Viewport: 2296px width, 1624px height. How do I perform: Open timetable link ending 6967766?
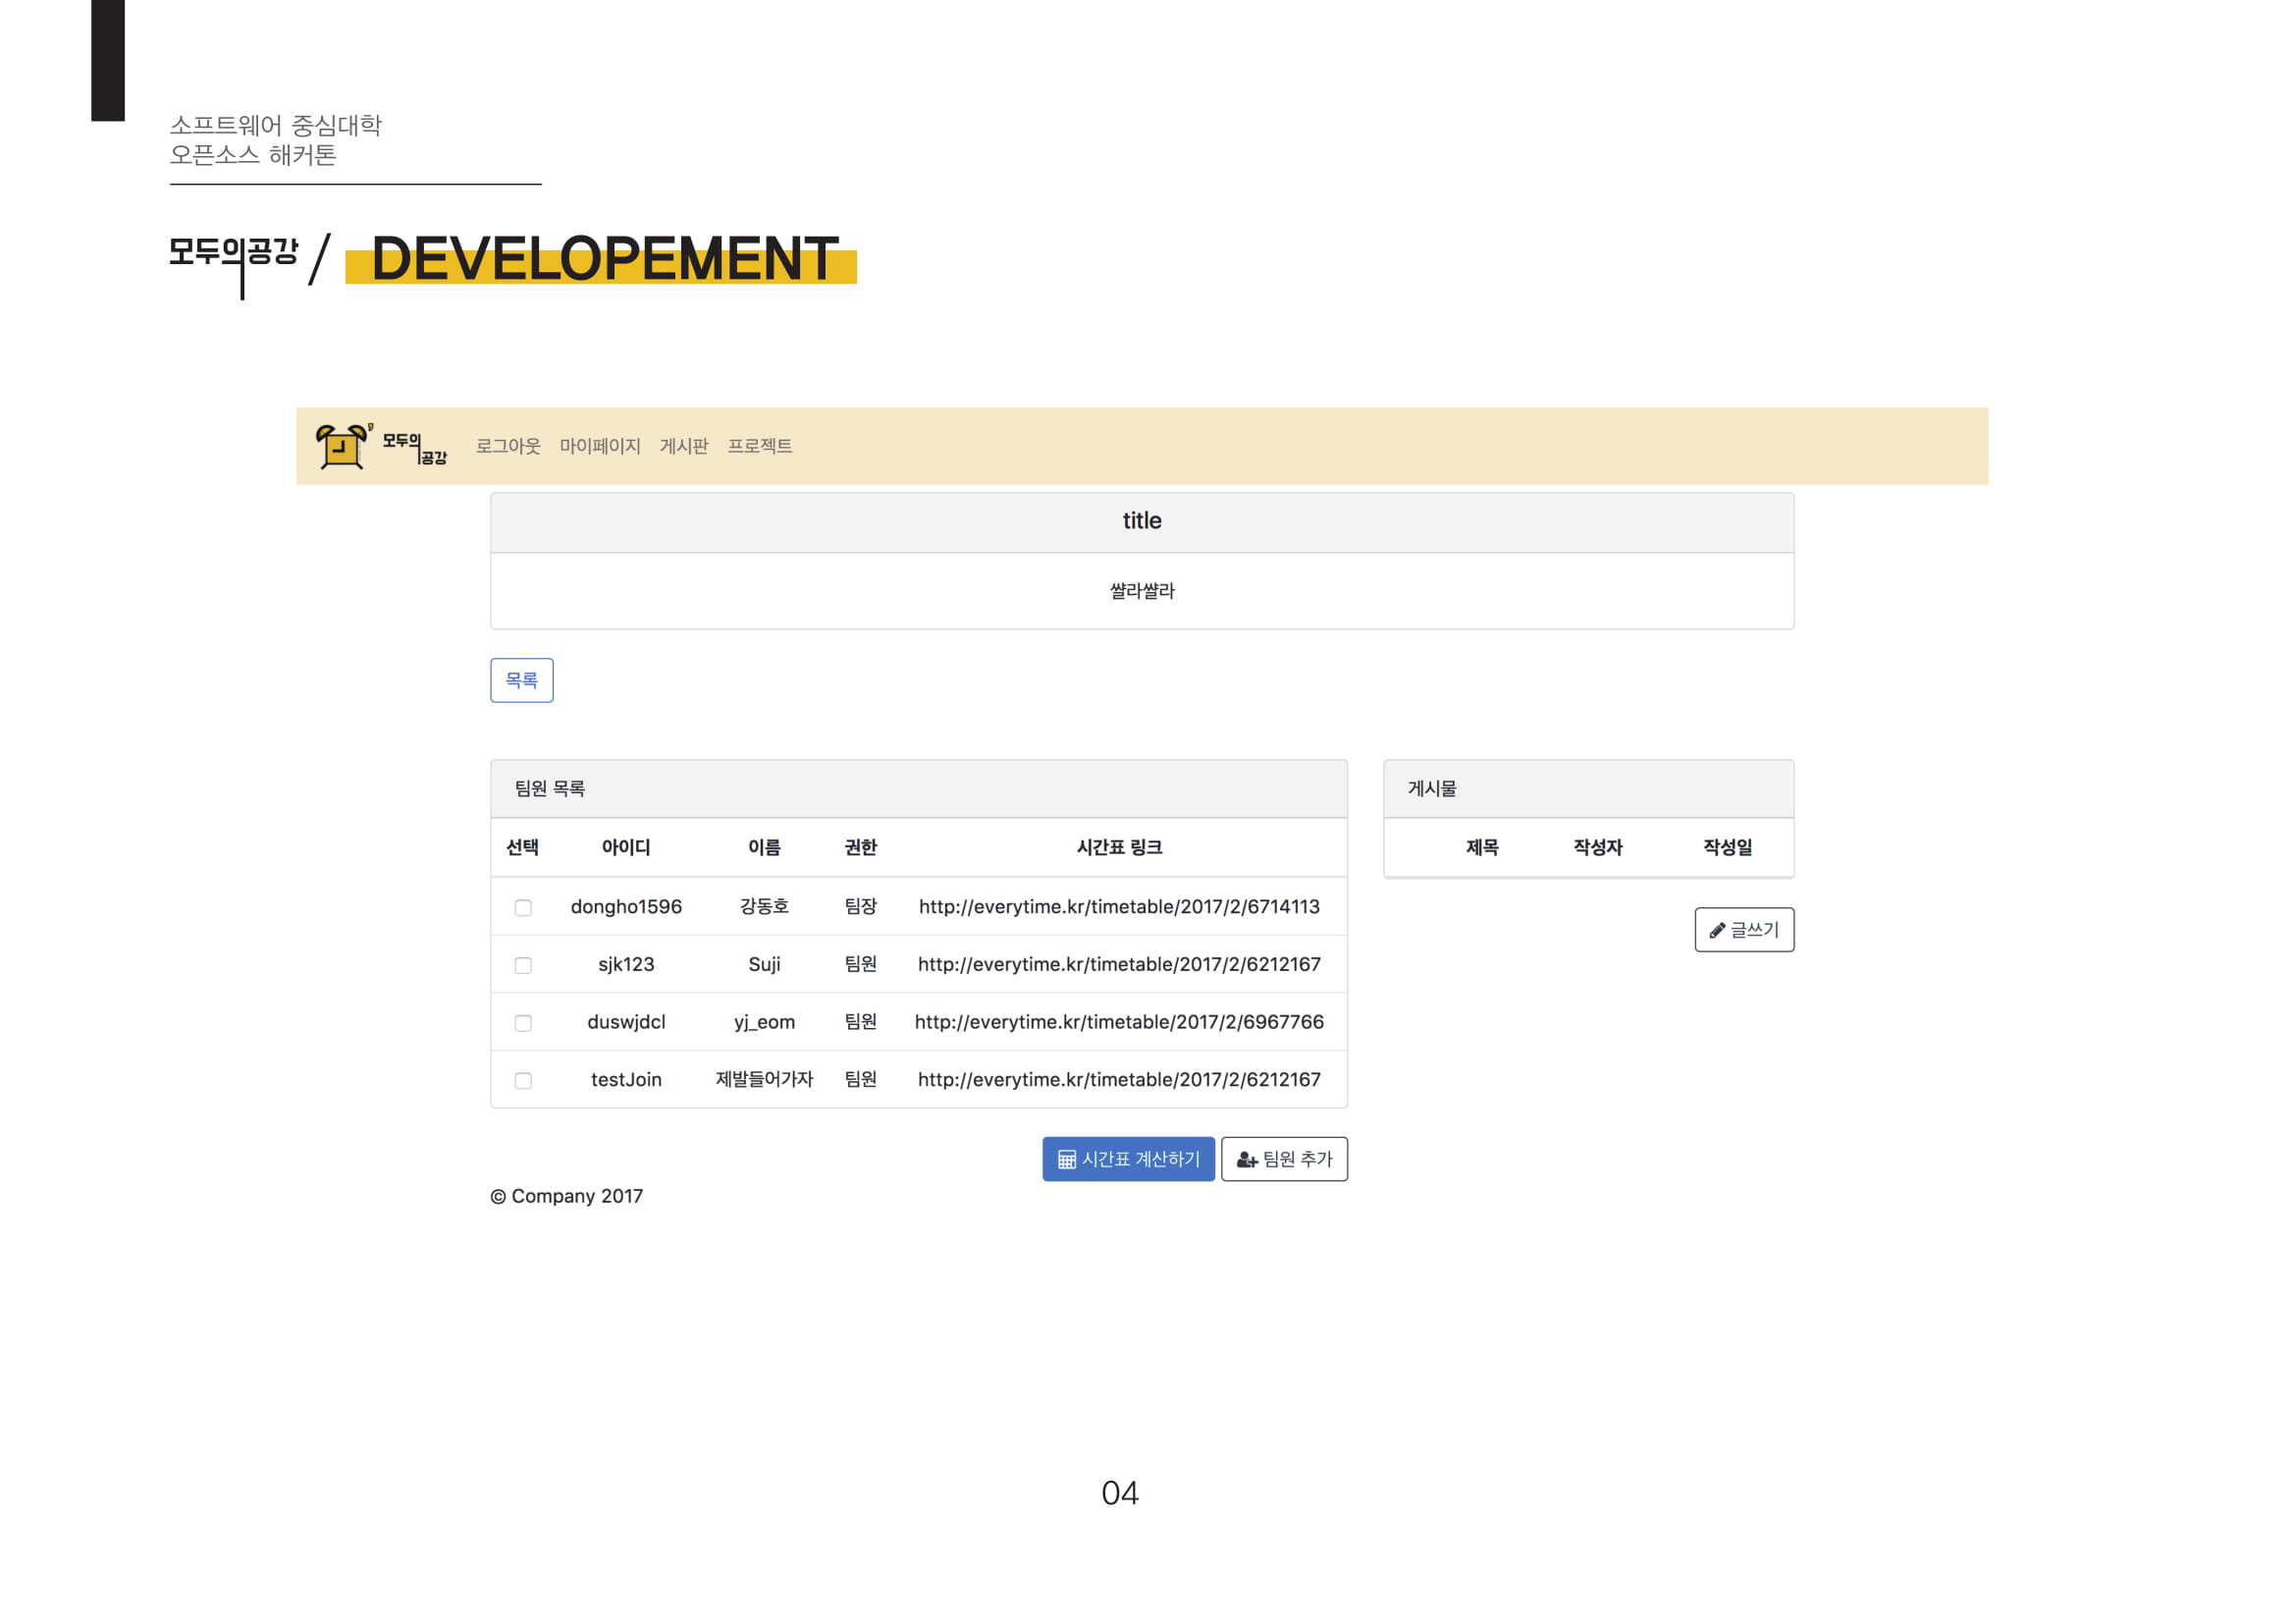pos(1120,1022)
